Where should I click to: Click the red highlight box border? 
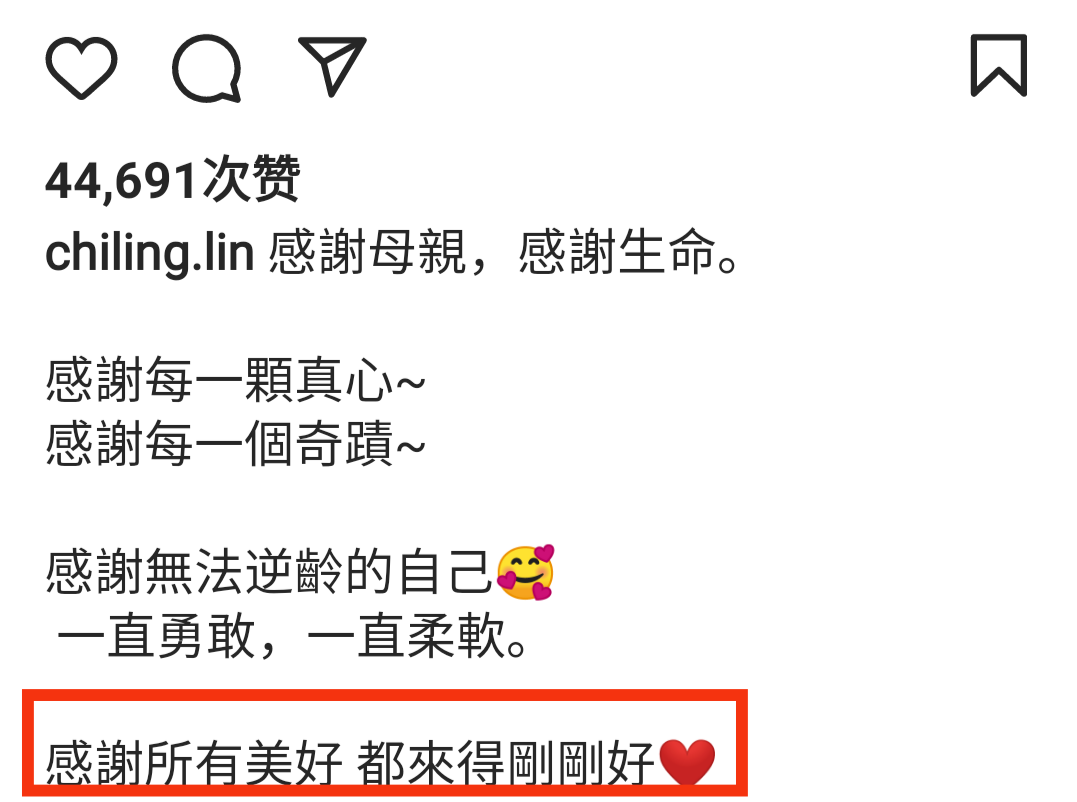coord(385,695)
